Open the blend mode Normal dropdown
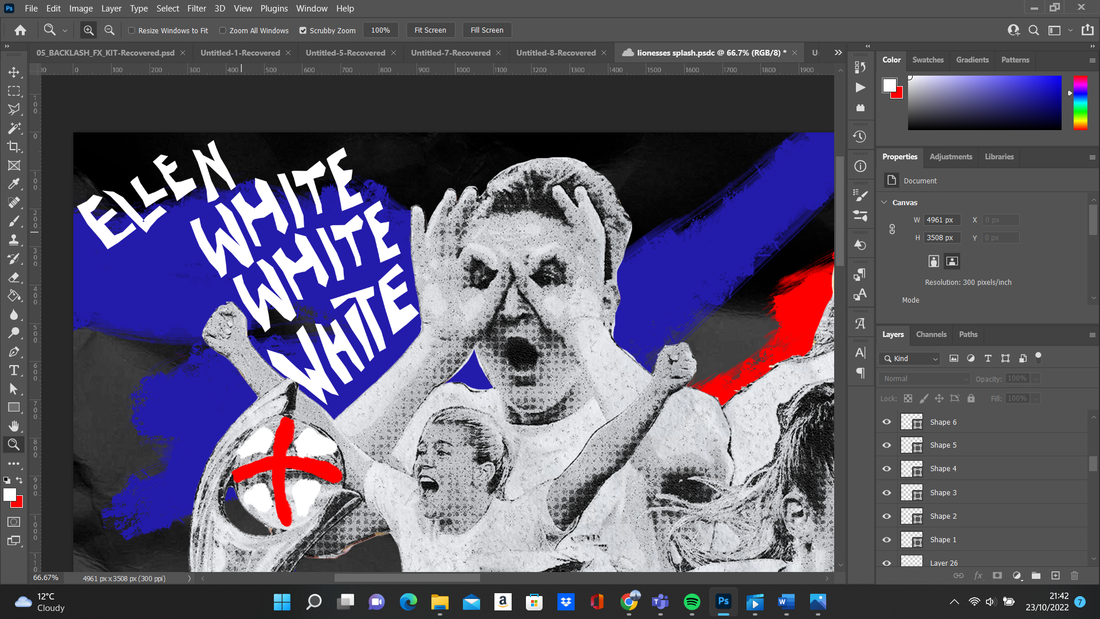 (x=924, y=378)
